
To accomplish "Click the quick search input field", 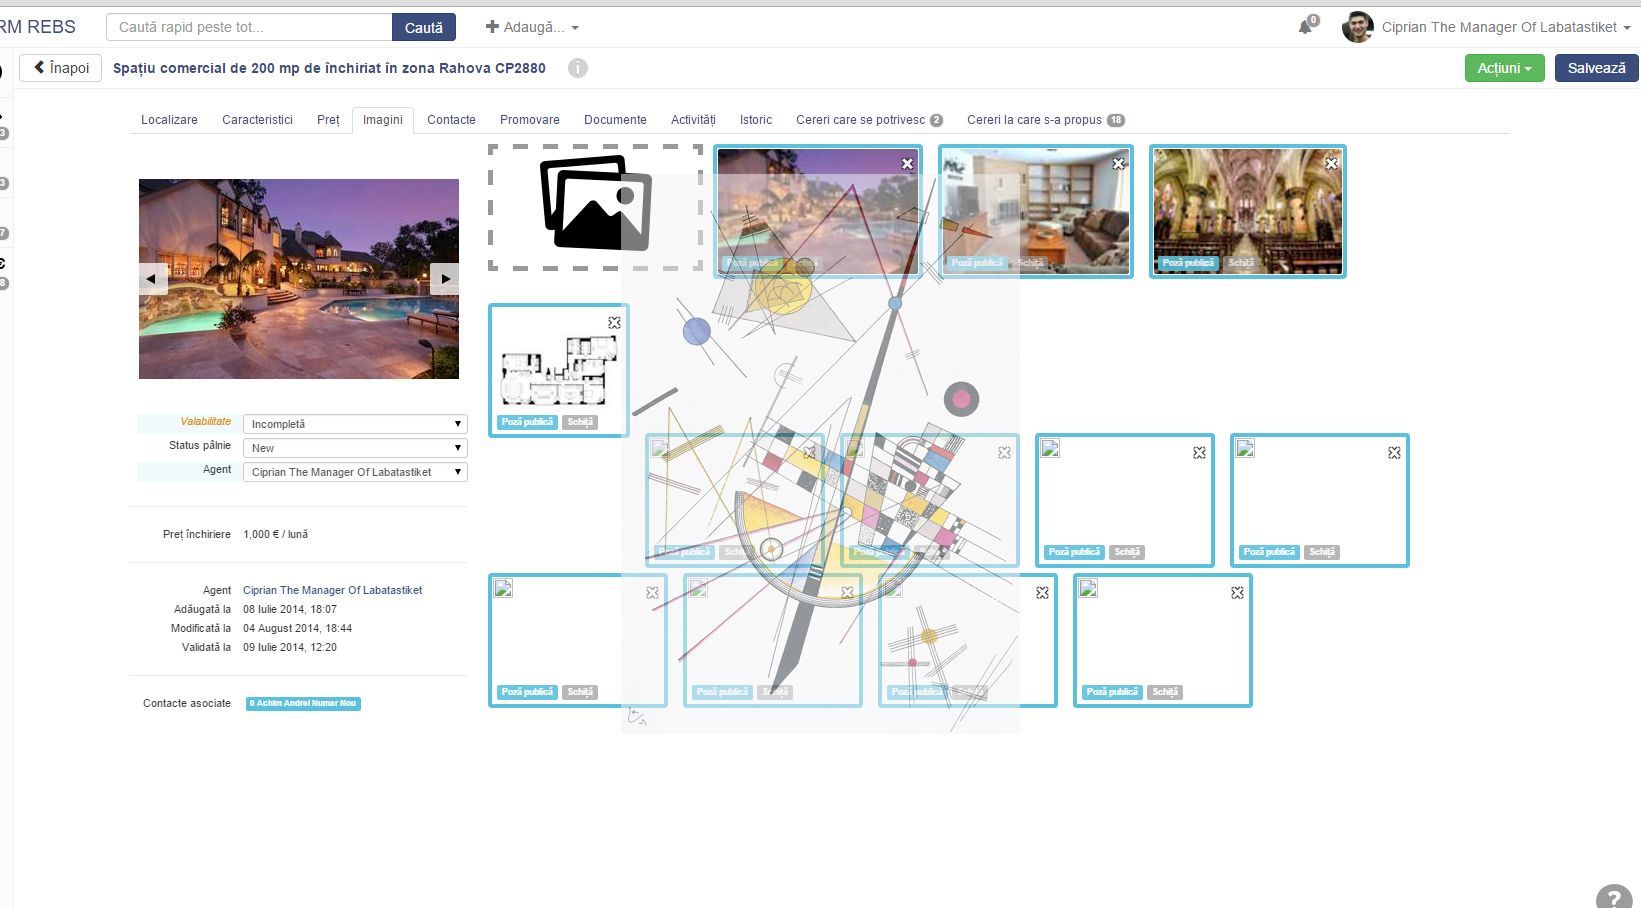I will tap(249, 27).
